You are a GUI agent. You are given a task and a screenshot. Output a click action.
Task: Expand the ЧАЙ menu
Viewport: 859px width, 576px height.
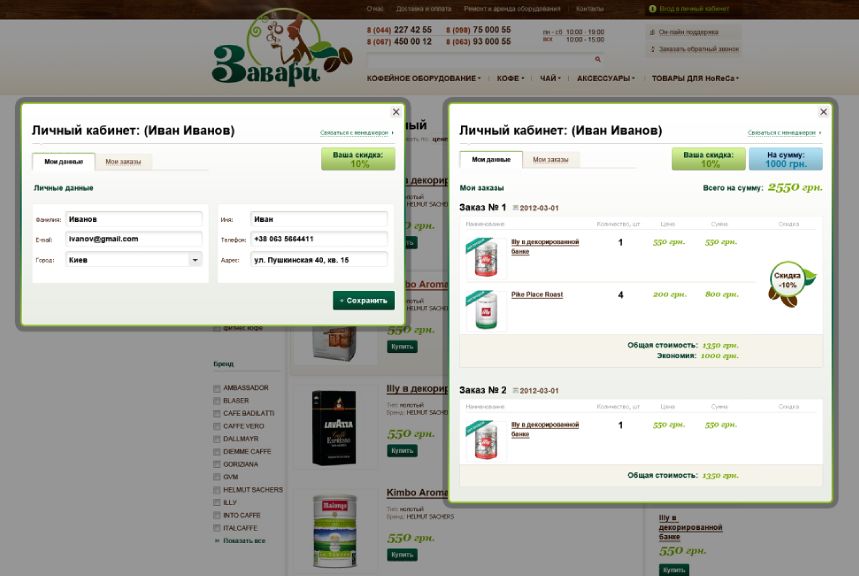click(550, 78)
